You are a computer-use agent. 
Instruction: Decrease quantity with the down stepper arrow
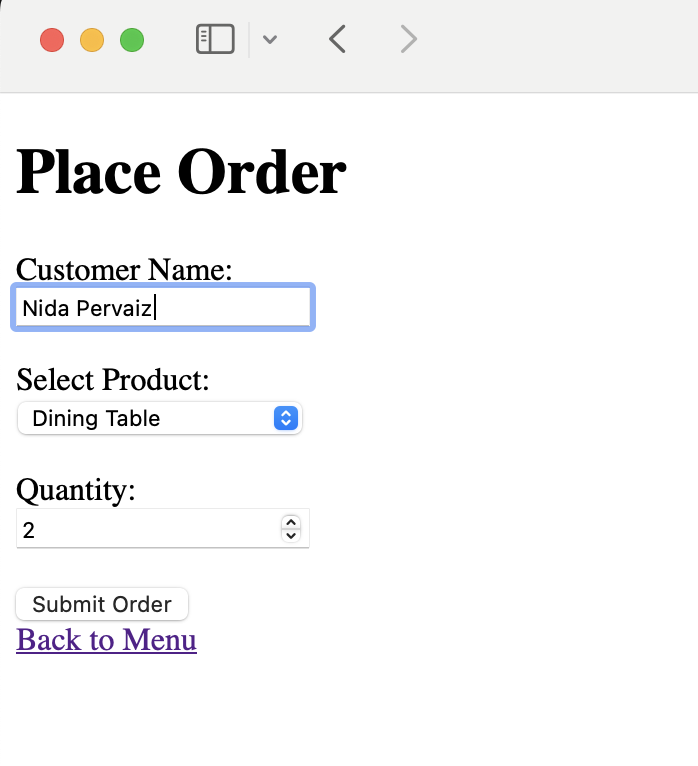291,535
